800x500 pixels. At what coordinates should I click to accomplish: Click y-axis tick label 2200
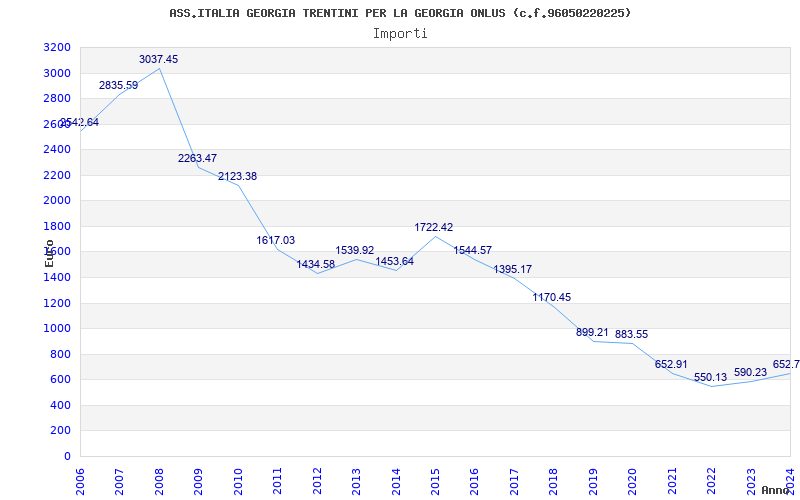pyautogui.click(x=57, y=175)
